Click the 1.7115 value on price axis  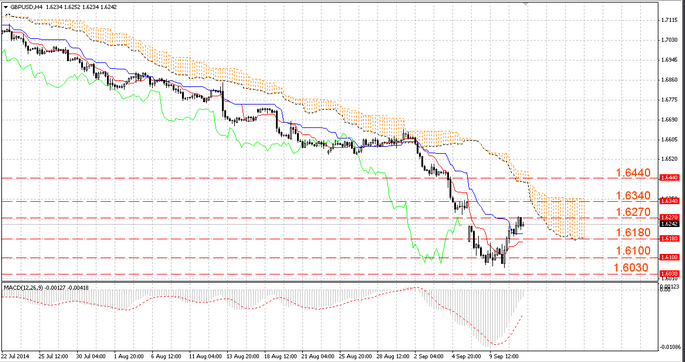pos(669,20)
